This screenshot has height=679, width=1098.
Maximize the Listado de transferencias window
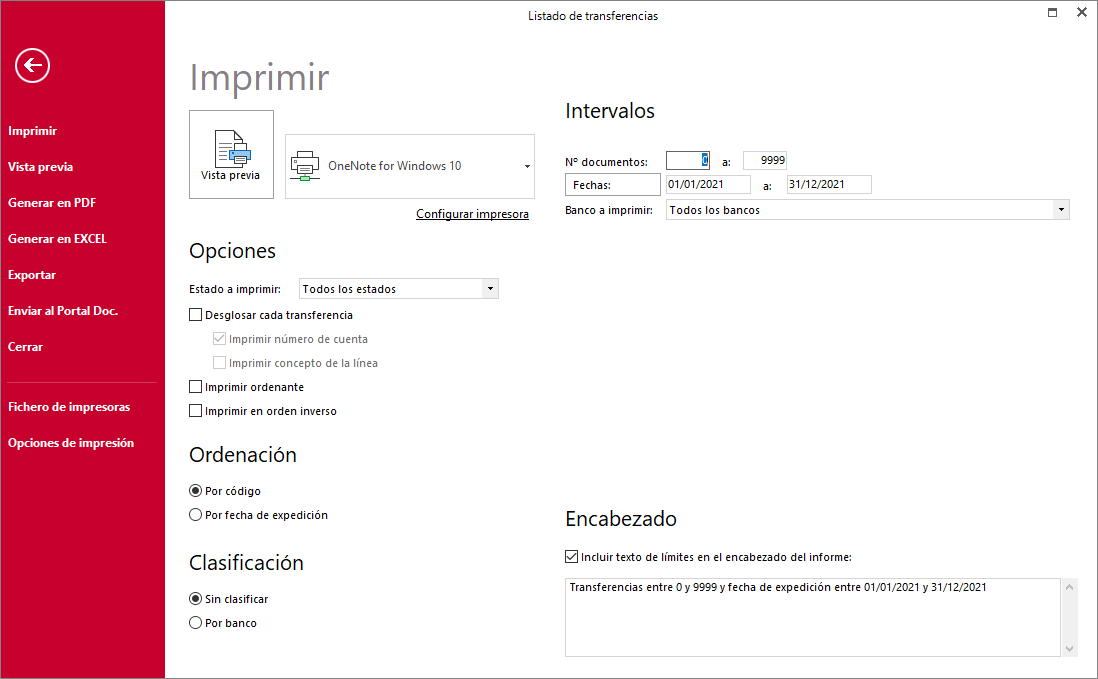[x=1052, y=13]
